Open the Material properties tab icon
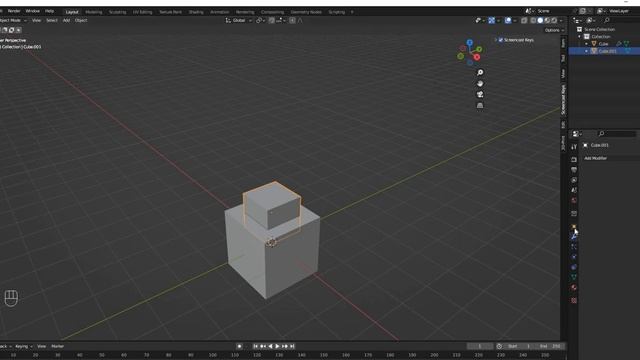 pos(574,287)
